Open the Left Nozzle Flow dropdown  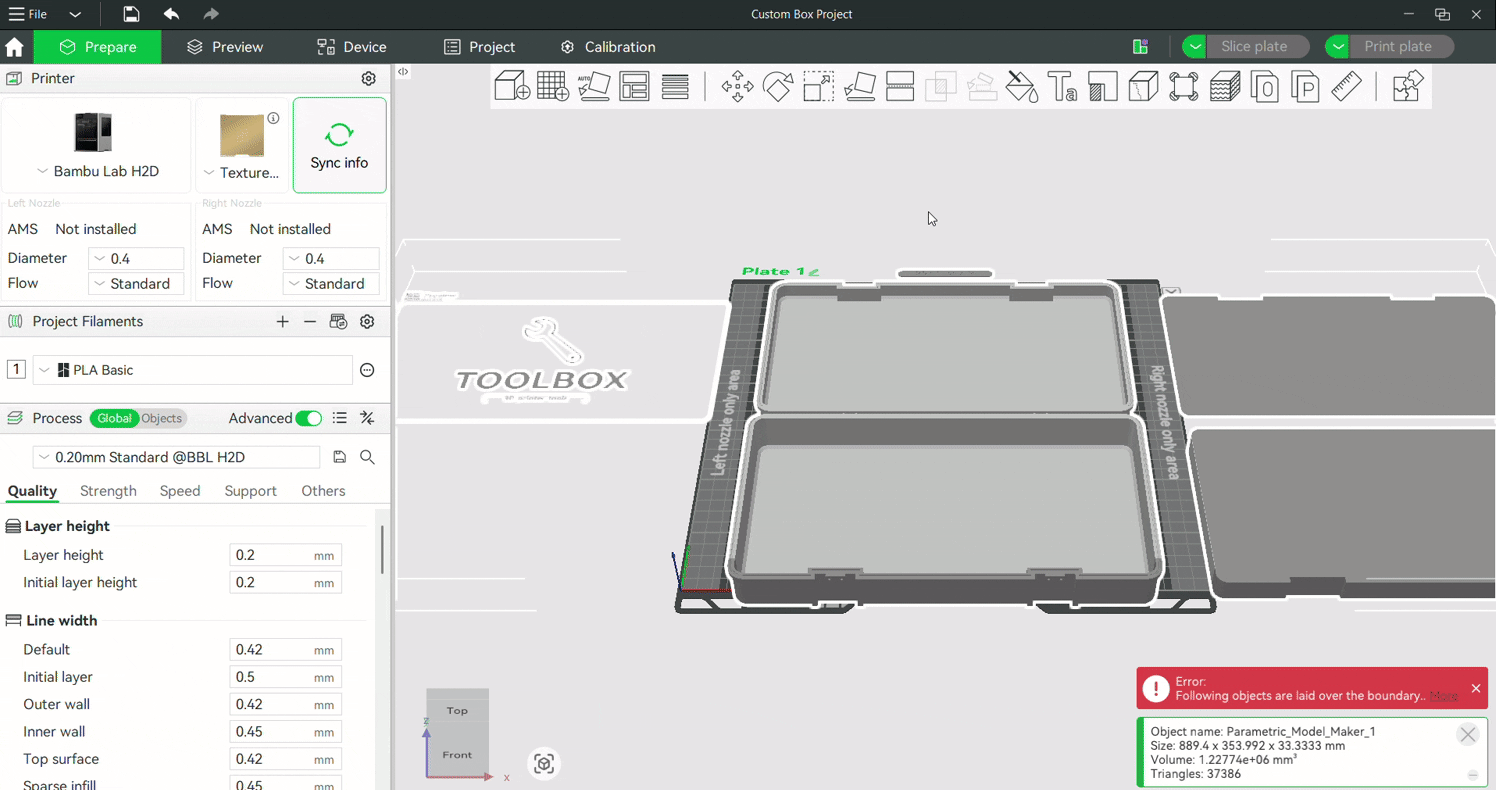136,284
